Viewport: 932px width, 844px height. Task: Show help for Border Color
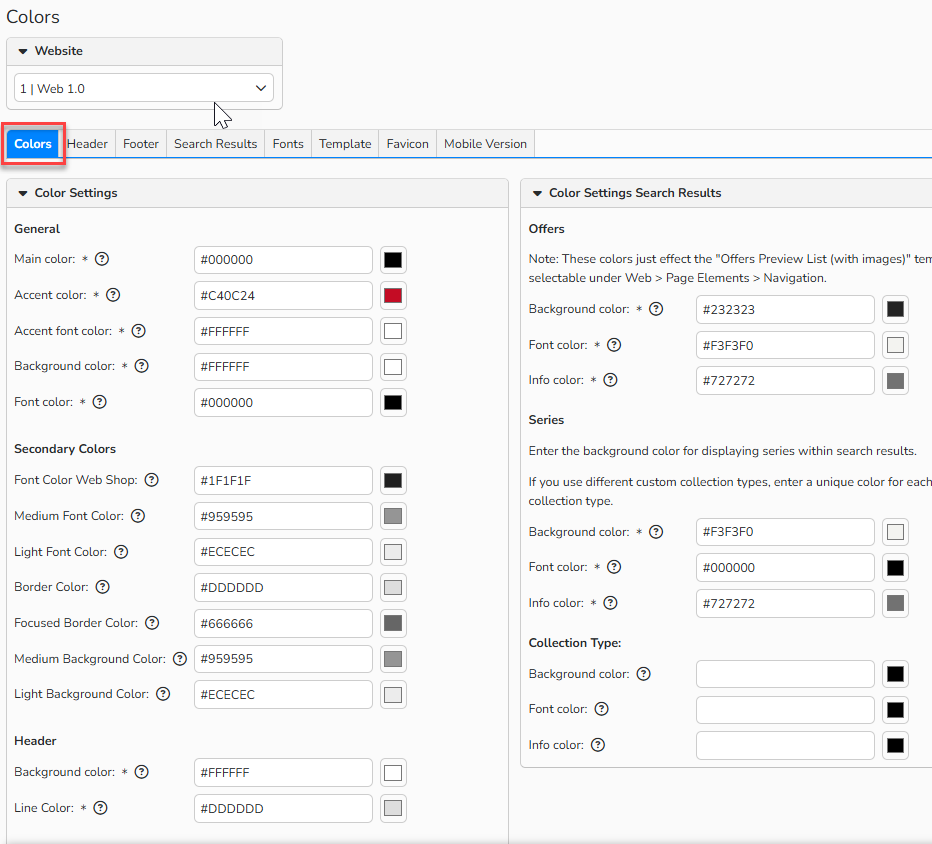[103, 587]
